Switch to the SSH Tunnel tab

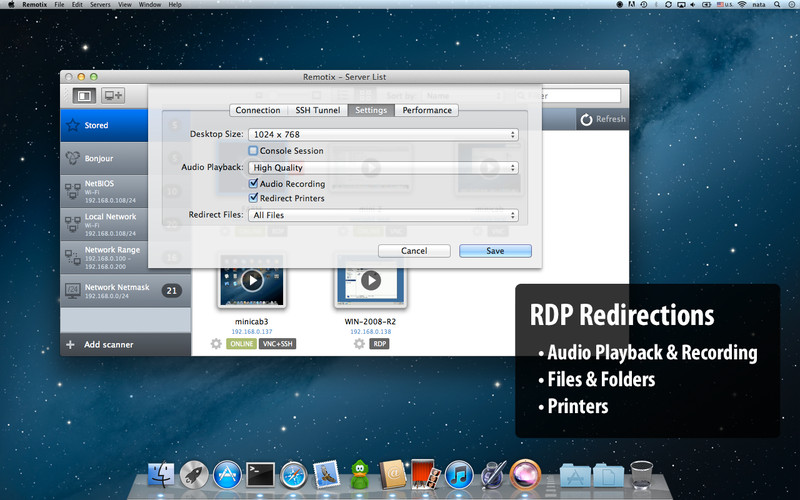(x=318, y=110)
